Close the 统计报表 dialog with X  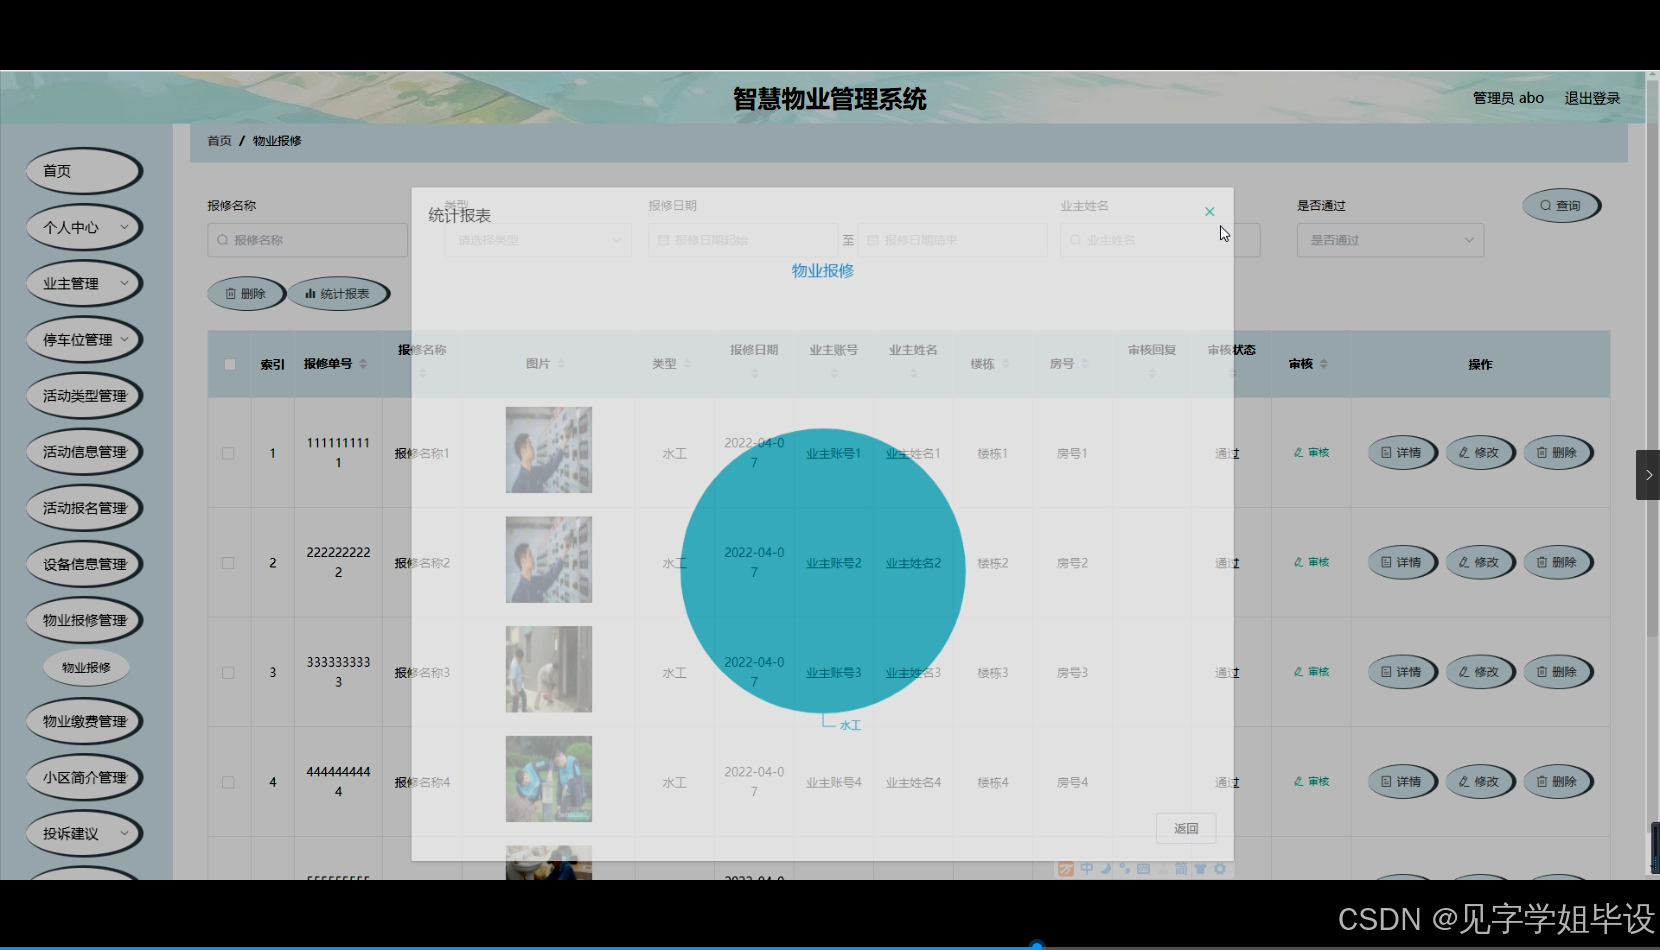point(1209,212)
